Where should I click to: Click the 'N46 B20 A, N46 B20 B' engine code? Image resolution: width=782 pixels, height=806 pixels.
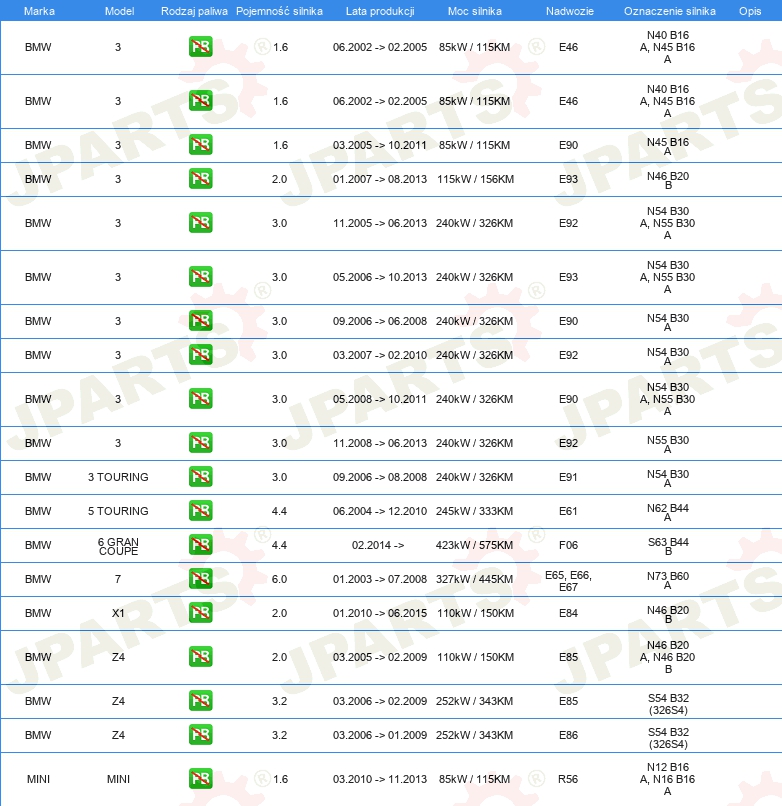pos(667,657)
